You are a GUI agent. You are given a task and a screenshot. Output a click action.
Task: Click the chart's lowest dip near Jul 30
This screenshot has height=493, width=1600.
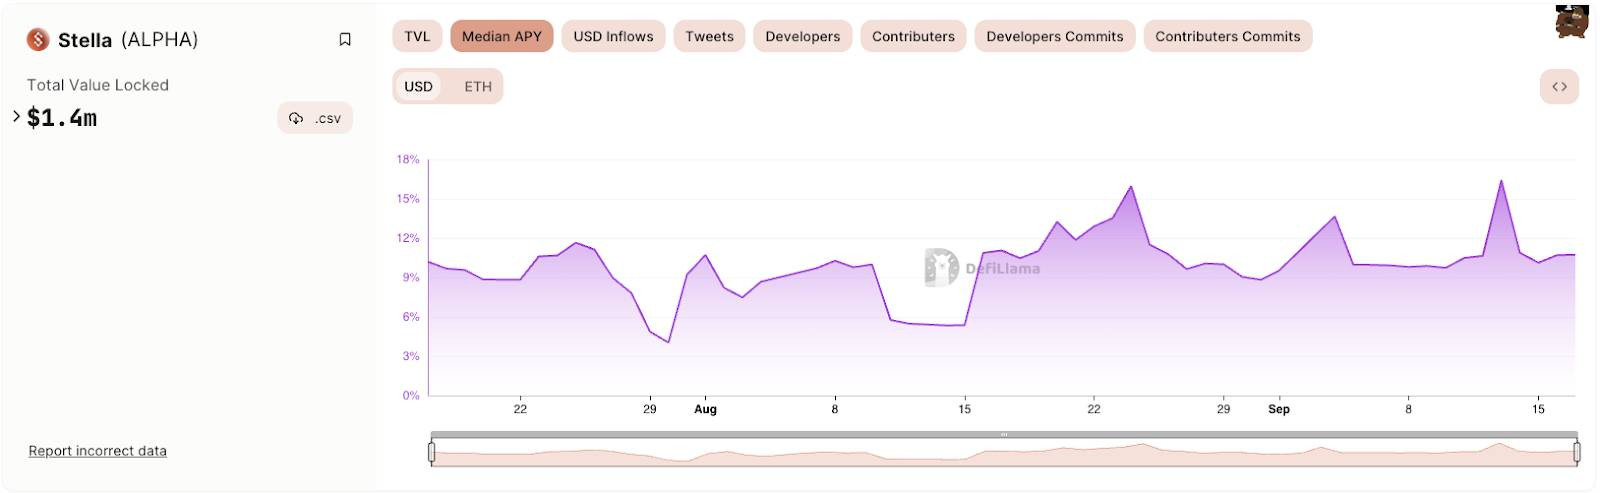pyautogui.click(x=668, y=342)
